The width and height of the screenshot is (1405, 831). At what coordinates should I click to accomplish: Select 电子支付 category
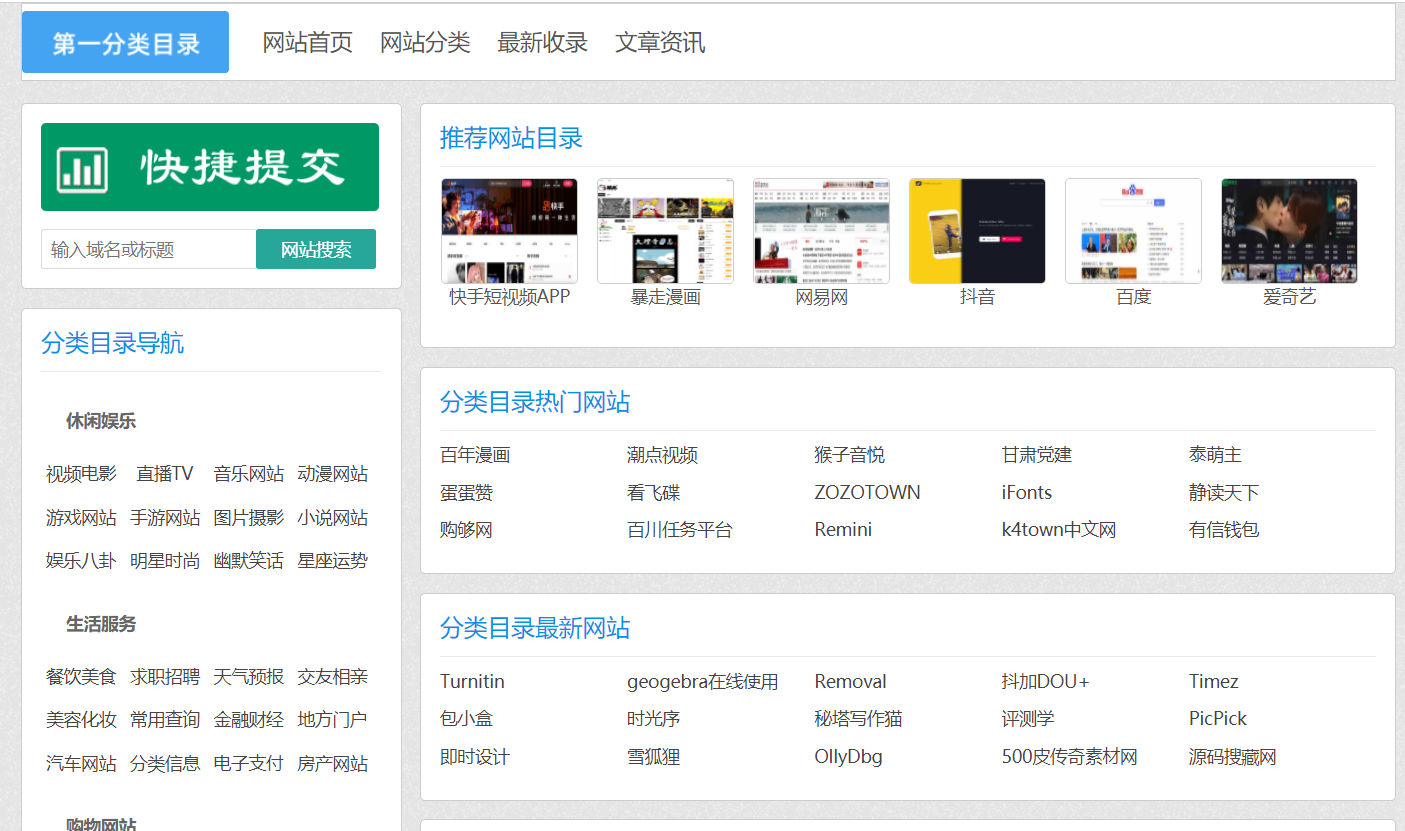248,764
